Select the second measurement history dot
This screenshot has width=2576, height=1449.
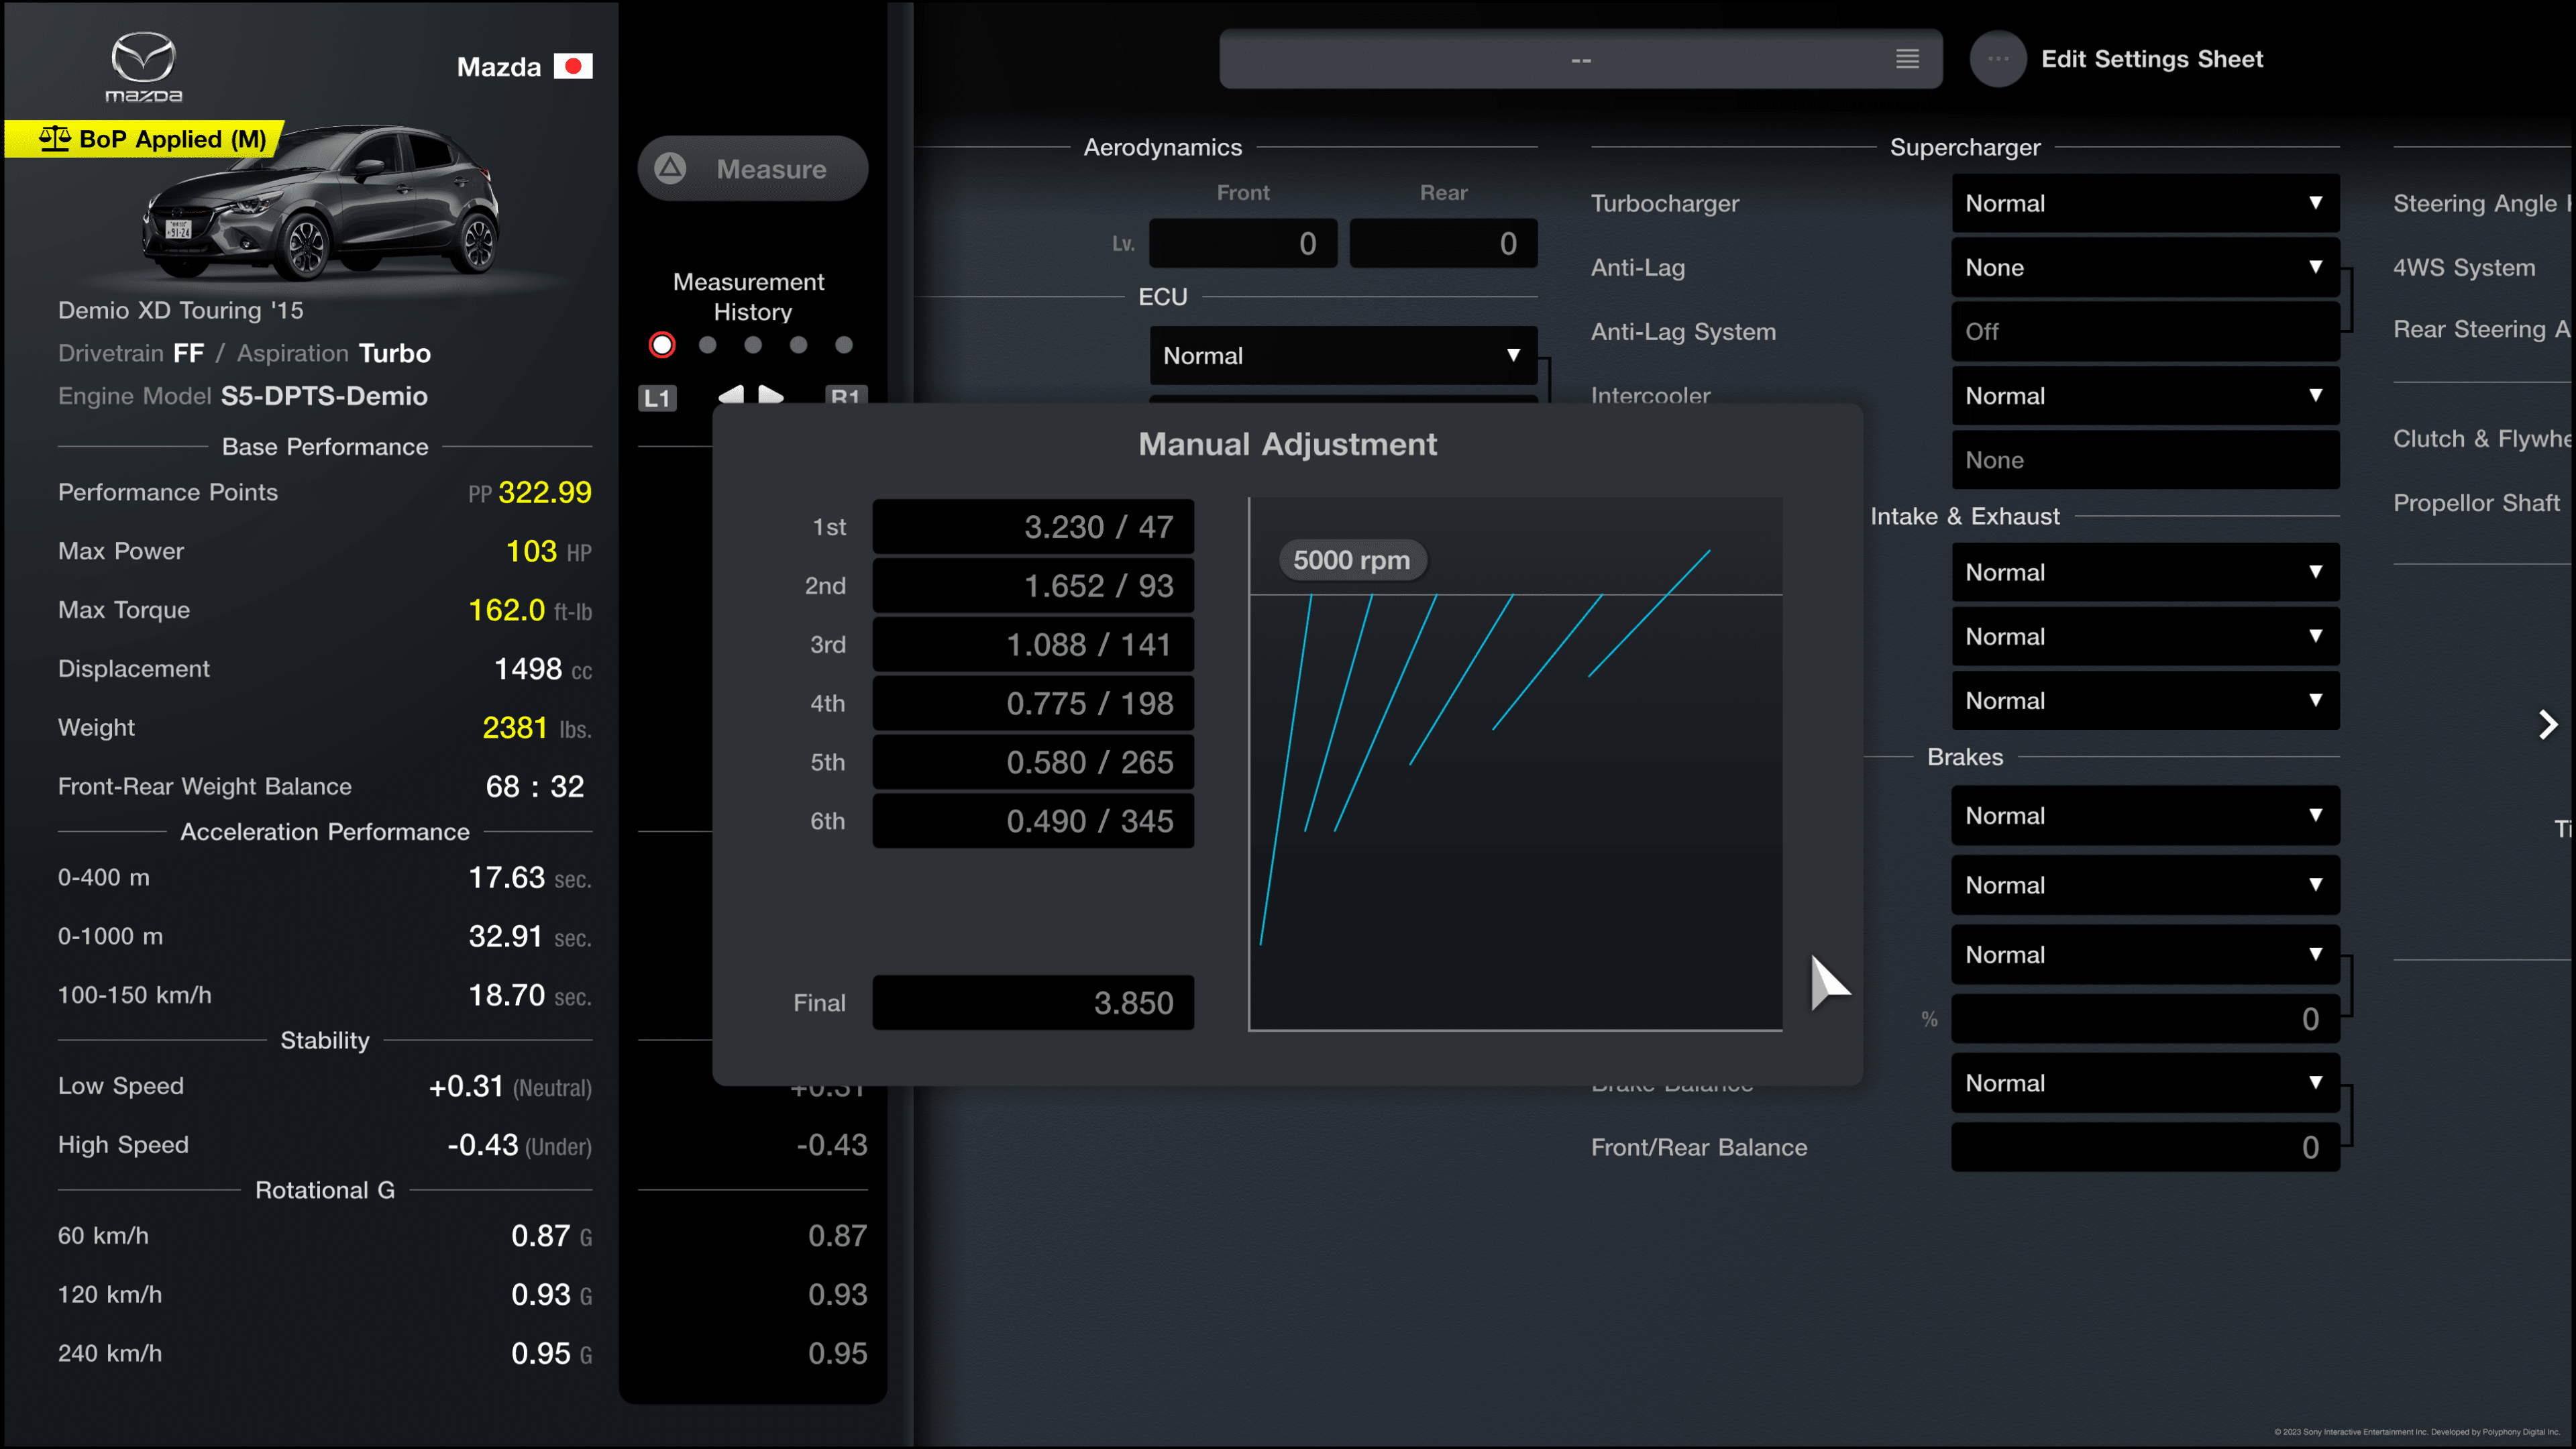[708, 345]
